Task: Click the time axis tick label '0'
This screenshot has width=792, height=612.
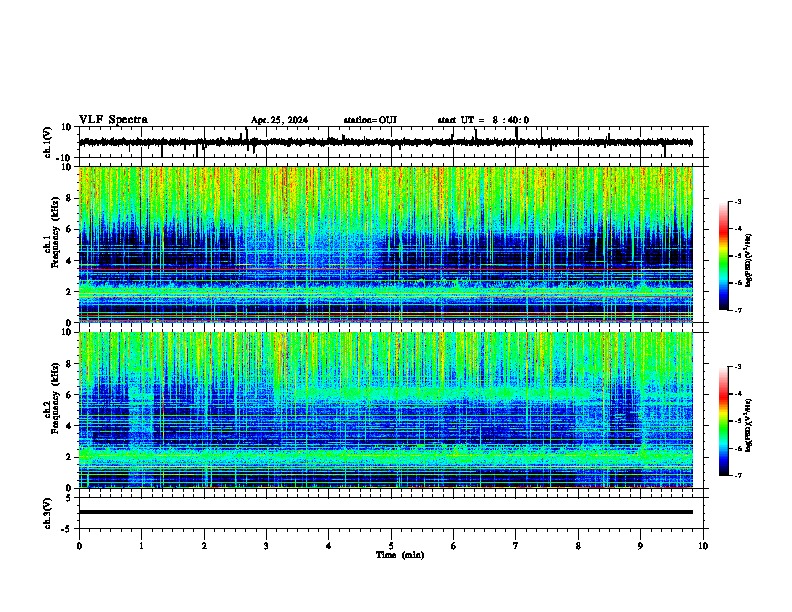Action: click(x=79, y=546)
